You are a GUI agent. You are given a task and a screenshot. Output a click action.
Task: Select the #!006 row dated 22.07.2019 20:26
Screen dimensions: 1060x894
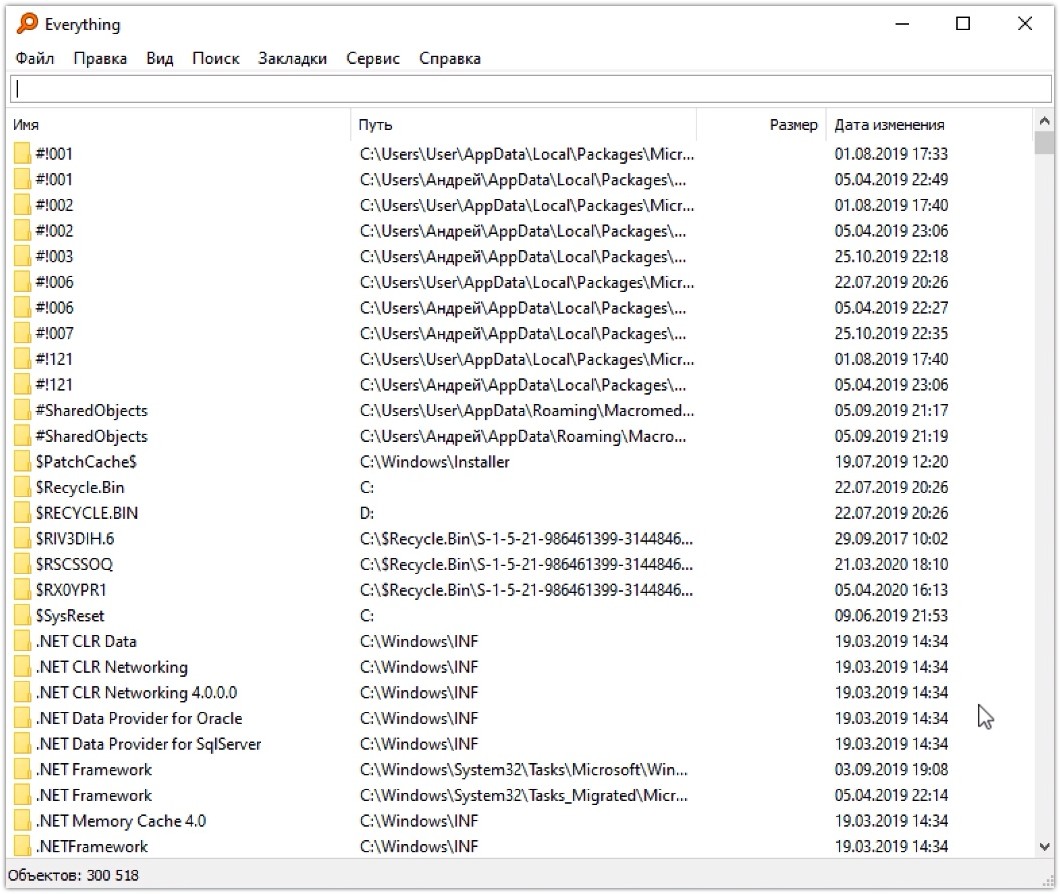pos(521,283)
